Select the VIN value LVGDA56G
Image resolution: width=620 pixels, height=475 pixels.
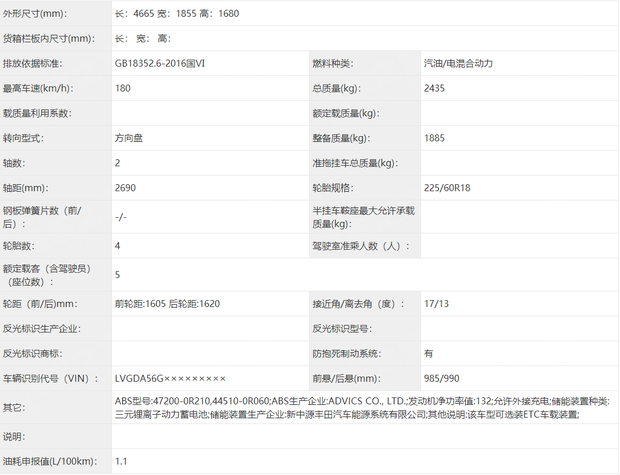[170, 379]
